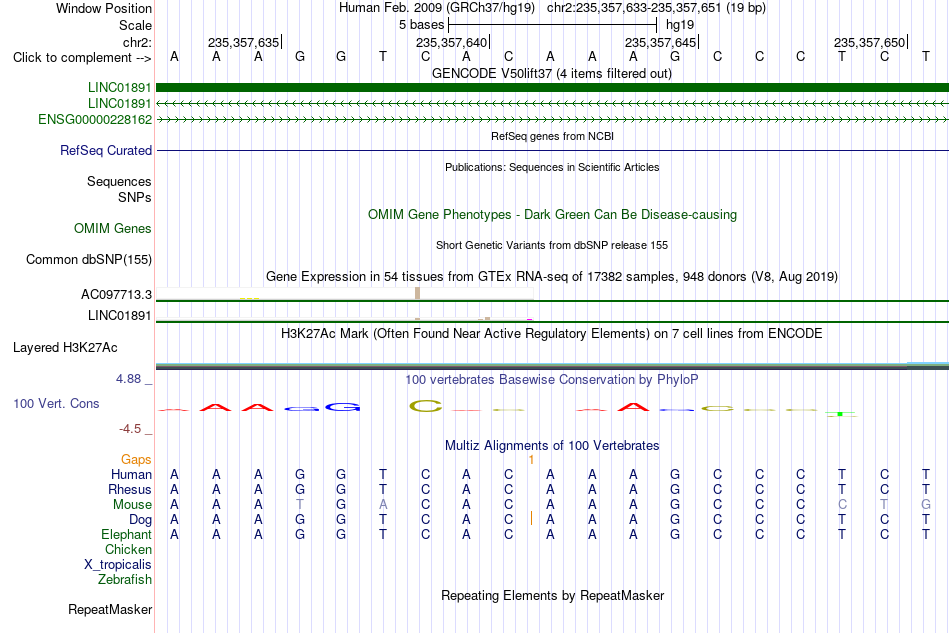
Task: Click the Dog alignment row label
Action: pos(140,520)
